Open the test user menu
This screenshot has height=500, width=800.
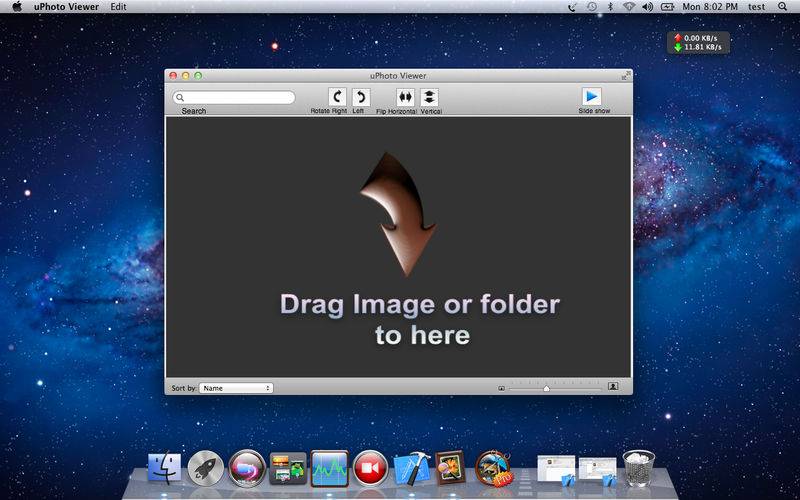click(x=757, y=7)
